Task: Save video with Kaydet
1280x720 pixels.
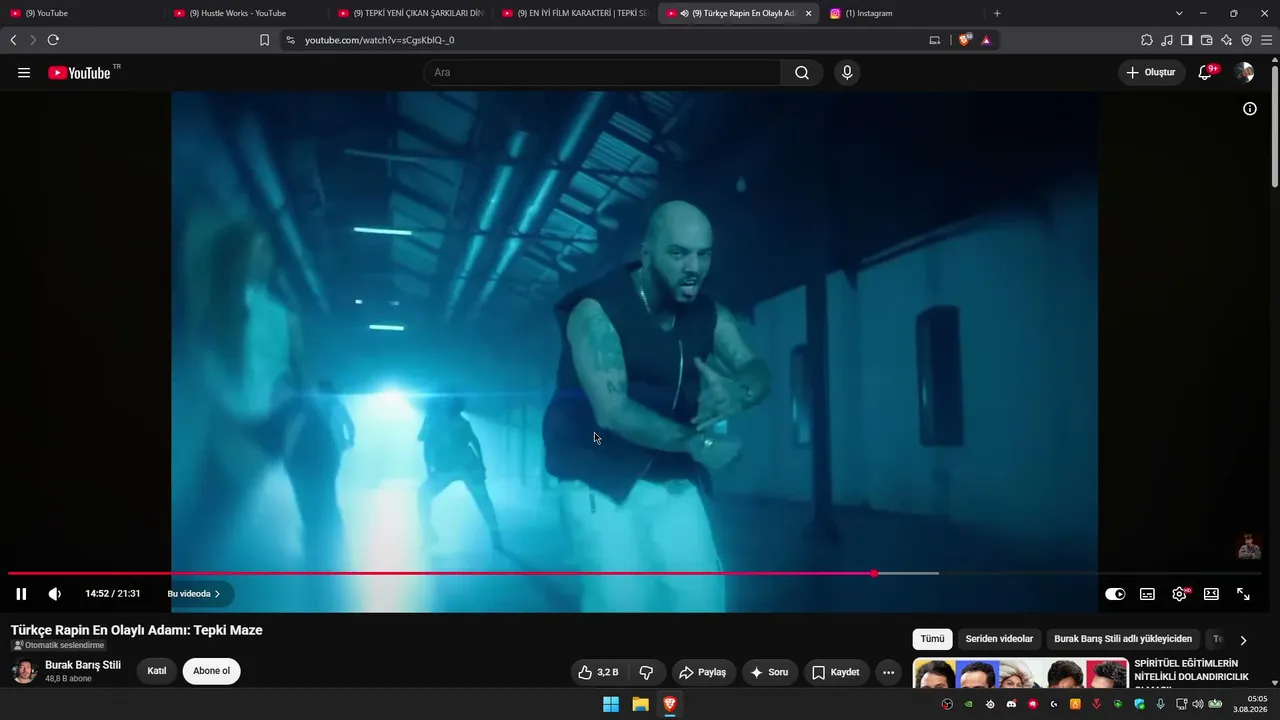Action: pyautogui.click(x=836, y=672)
